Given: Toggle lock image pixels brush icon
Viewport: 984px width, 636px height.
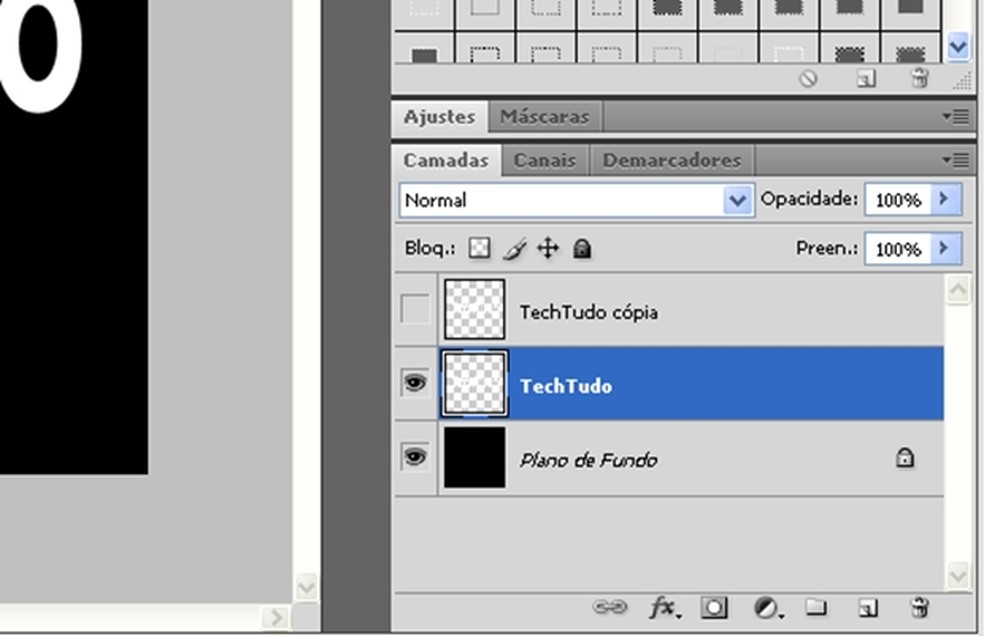Looking at the screenshot, I should tap(515, 249).
